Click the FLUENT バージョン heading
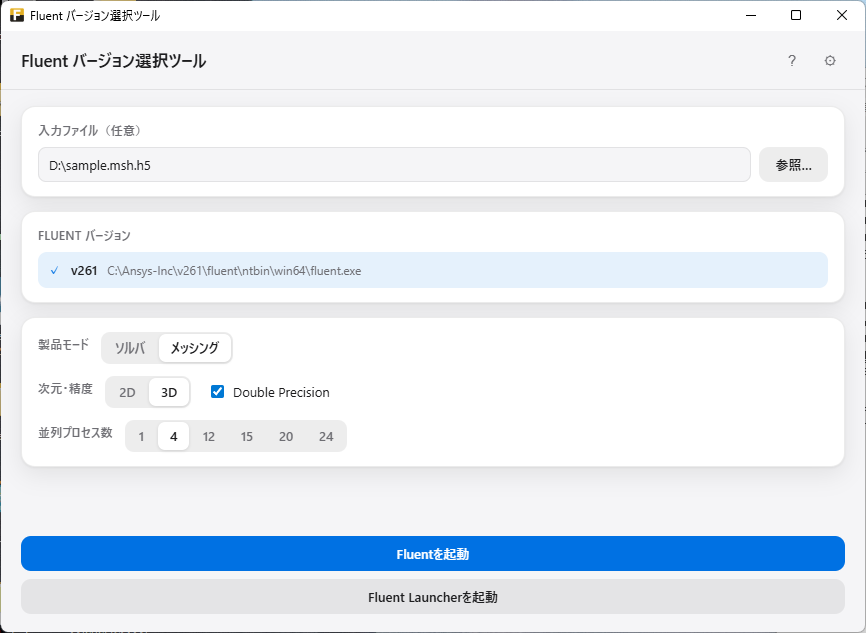This screenshot has width=866, height=633. (84, 236)
